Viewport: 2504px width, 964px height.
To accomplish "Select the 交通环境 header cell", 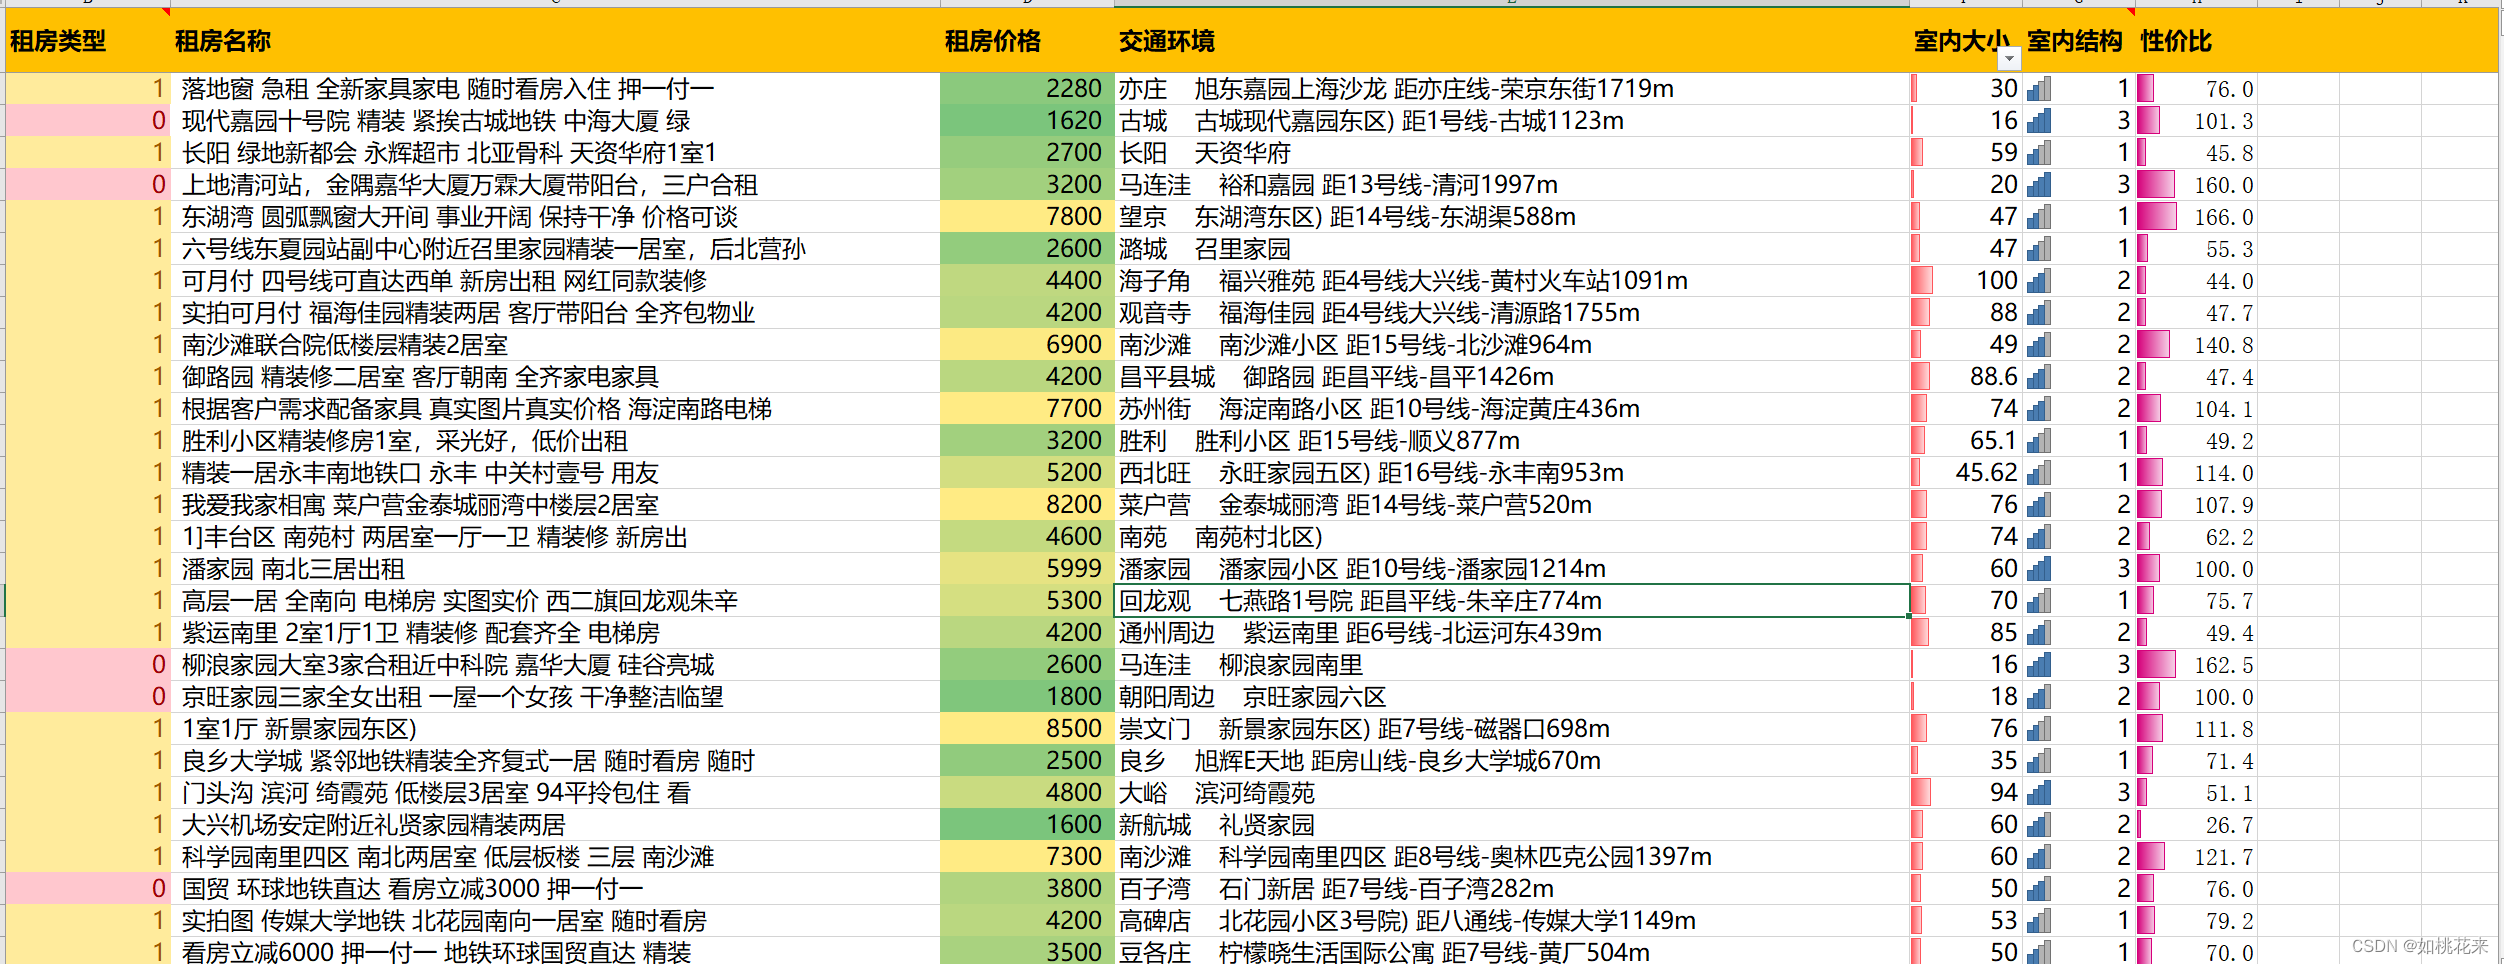I will pos(1512,40).
